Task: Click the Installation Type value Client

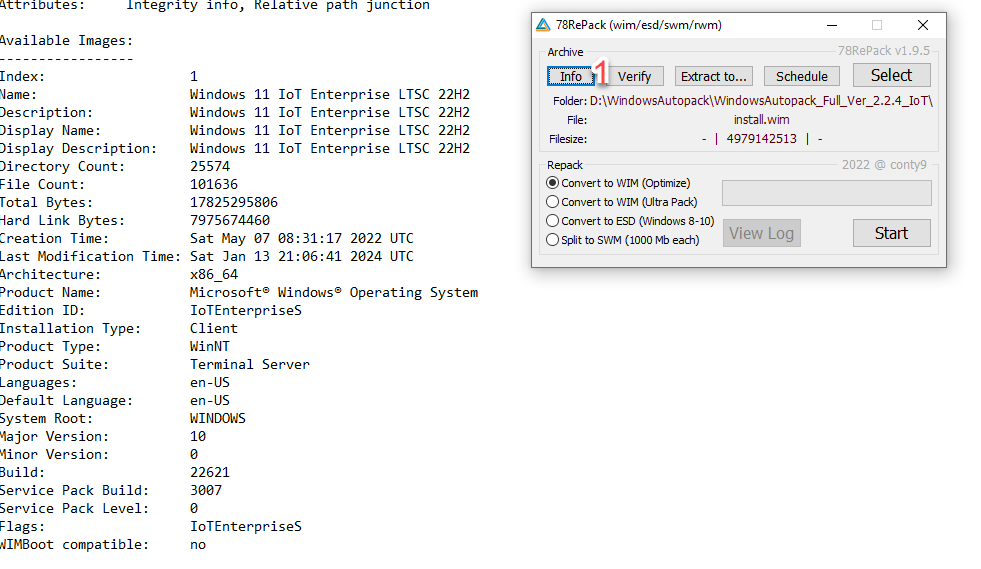Action: [214, 329]
